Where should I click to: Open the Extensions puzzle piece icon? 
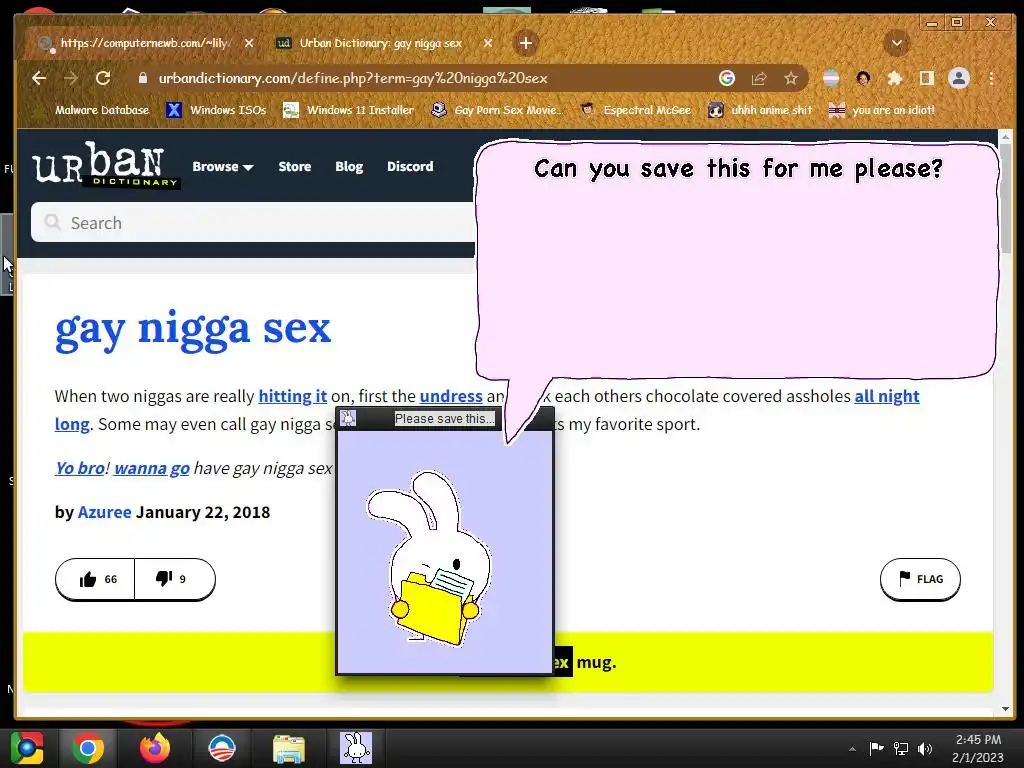[895, 78]
